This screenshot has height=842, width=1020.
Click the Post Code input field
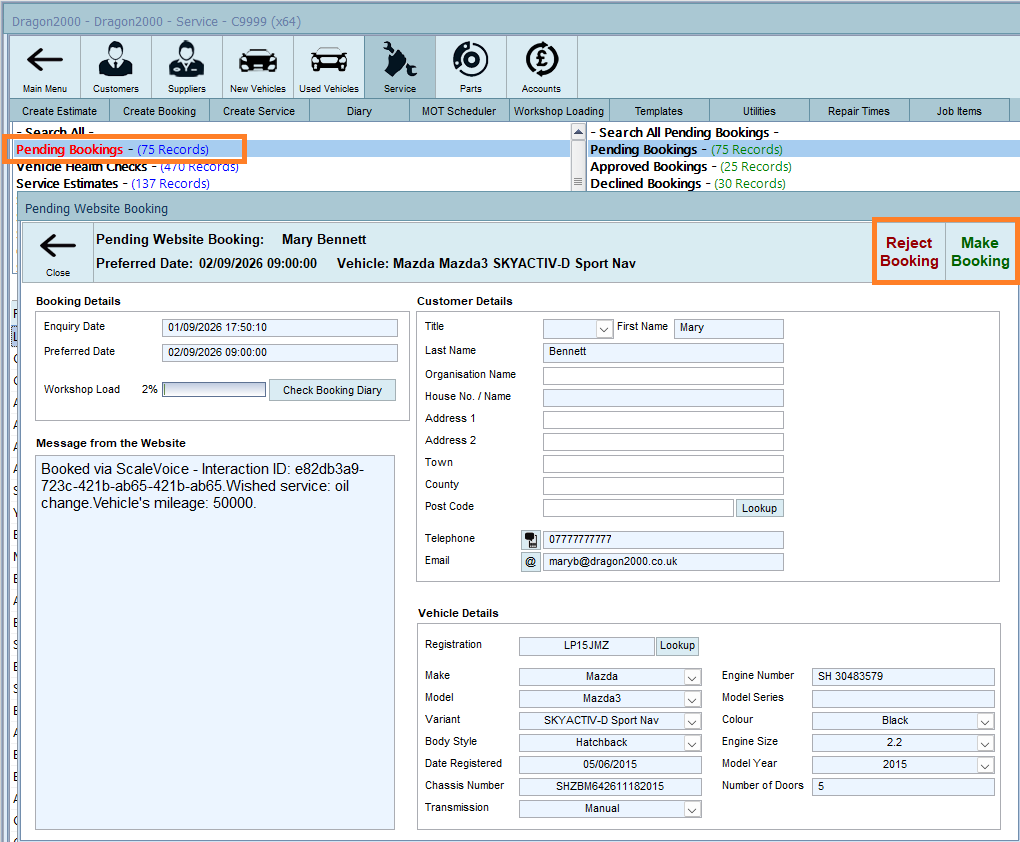point(638,508)
